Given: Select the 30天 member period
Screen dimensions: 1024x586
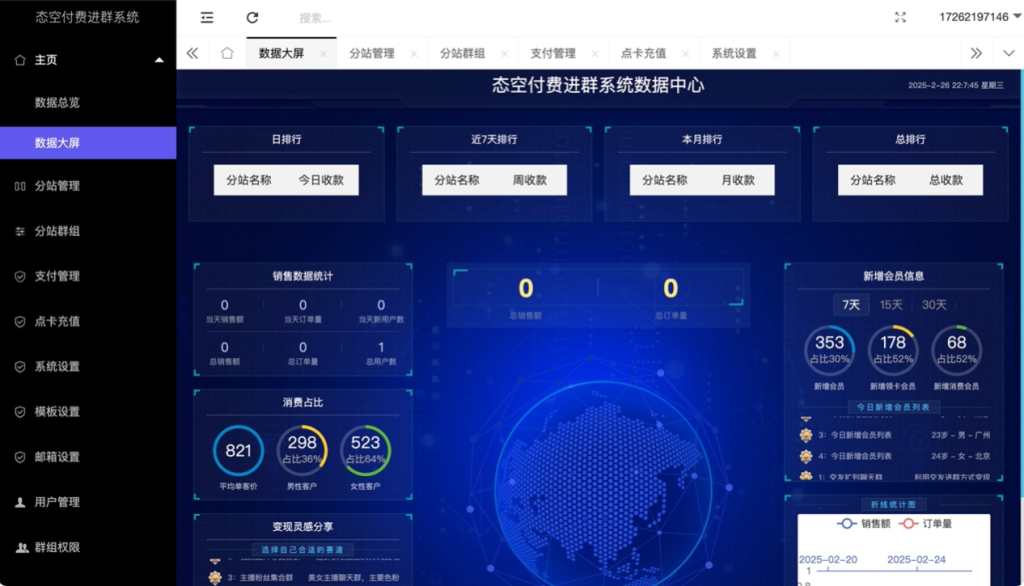Looking at the screenshot, I should point(934,305).
